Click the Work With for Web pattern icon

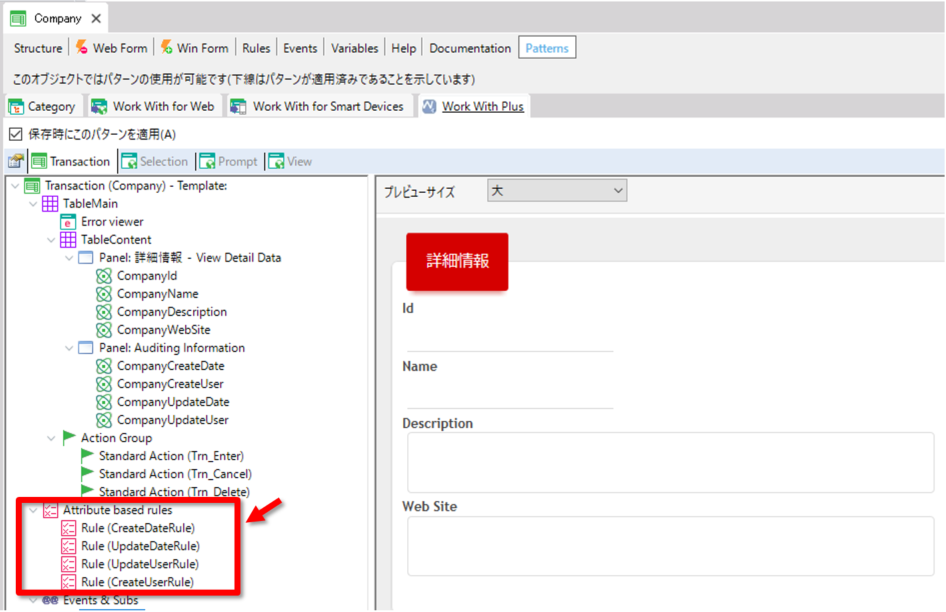coord(99,107)
